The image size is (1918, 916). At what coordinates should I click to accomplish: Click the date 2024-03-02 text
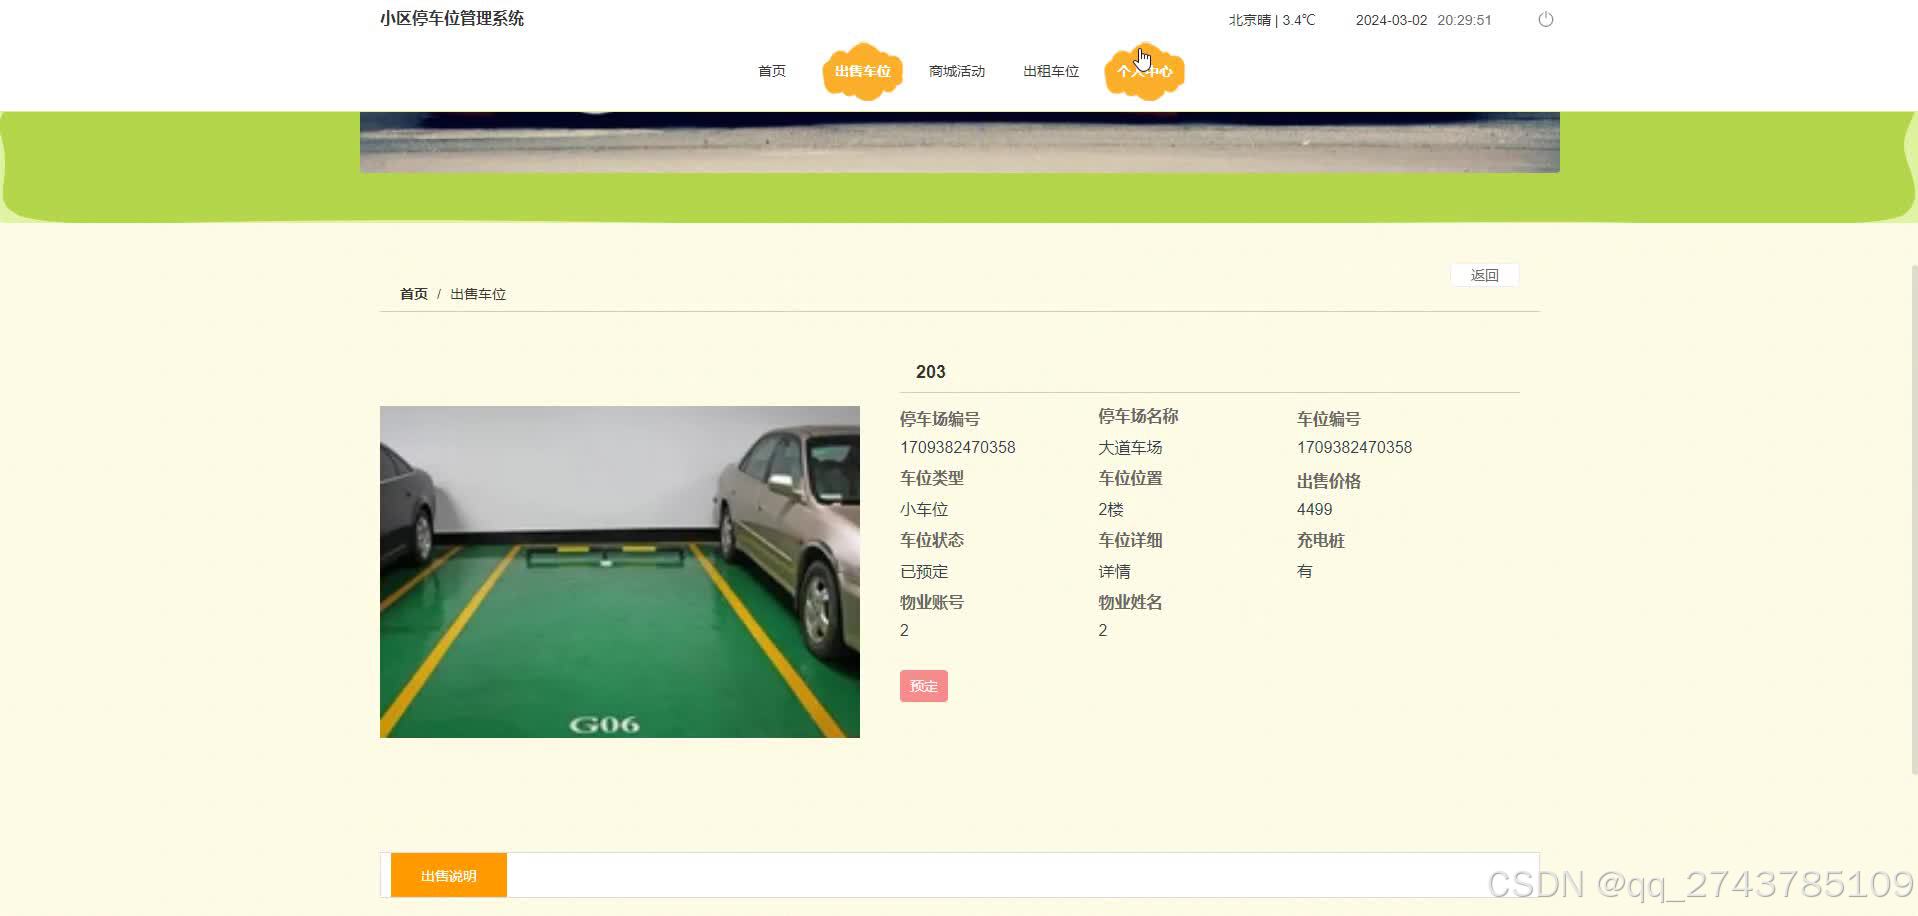pyautogui.click(x=1391, y=20)
